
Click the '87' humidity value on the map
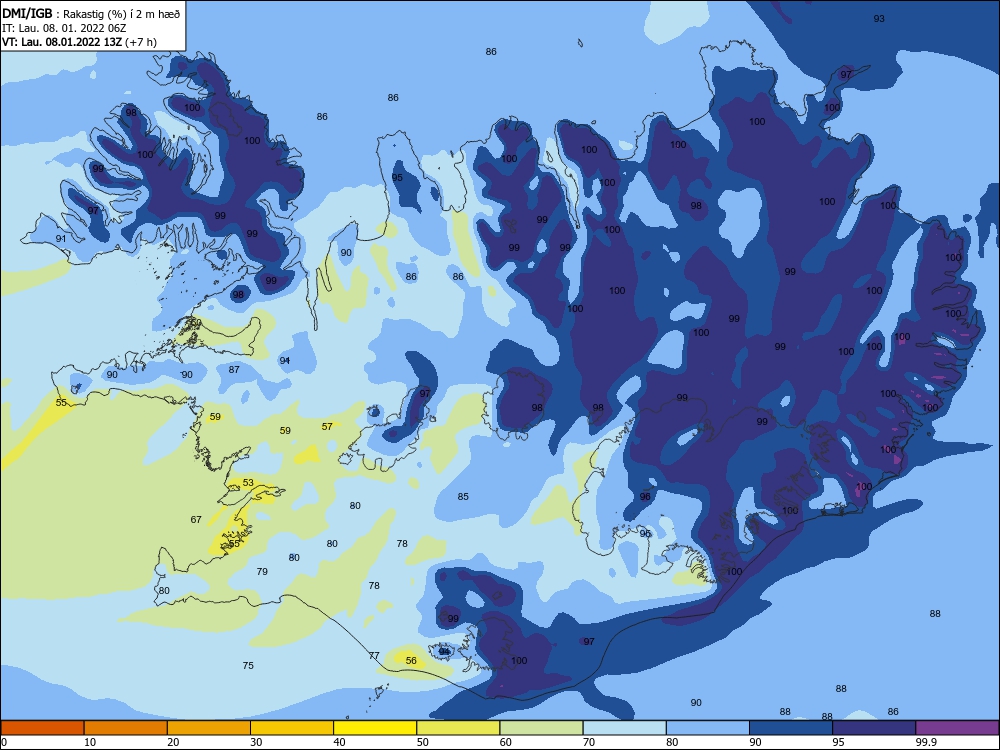pos(234,370)
